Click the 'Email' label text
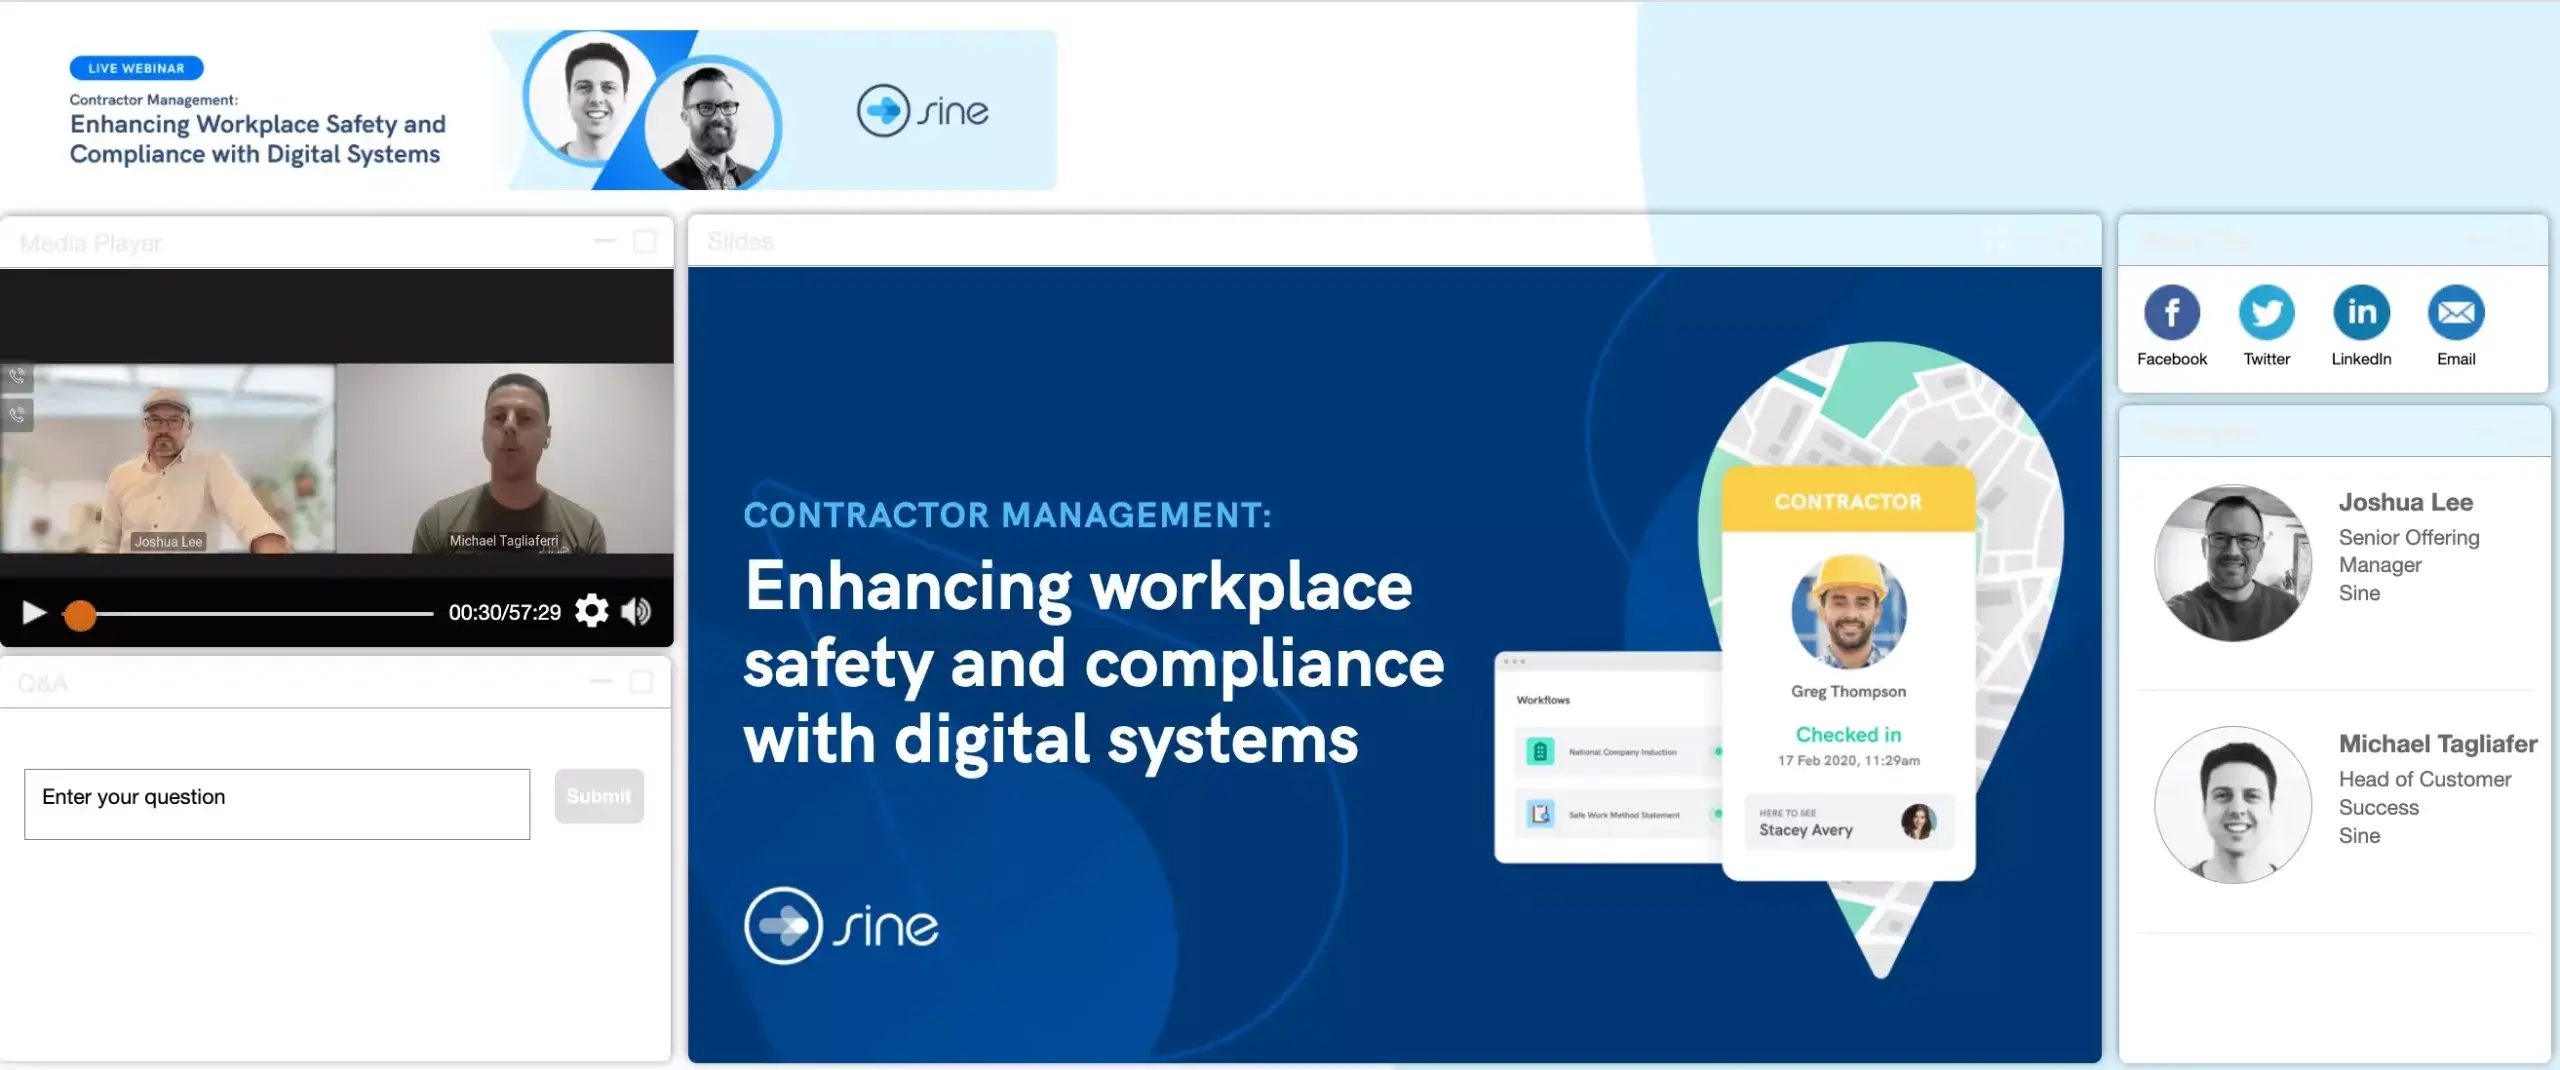Image resolution: width=2560 pixels, height=1070 pixels. coord(2456,359)
